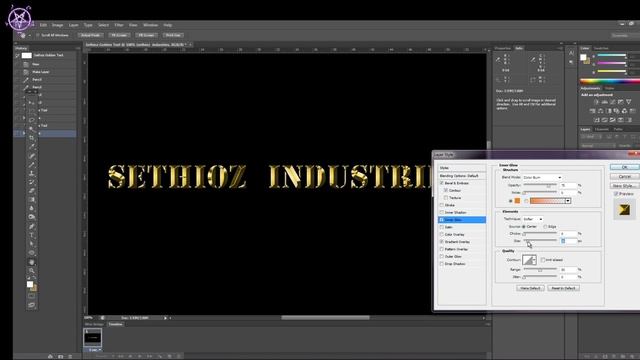
Task: Toggle the Preview checkbox
Action: (x=616, y=194)
